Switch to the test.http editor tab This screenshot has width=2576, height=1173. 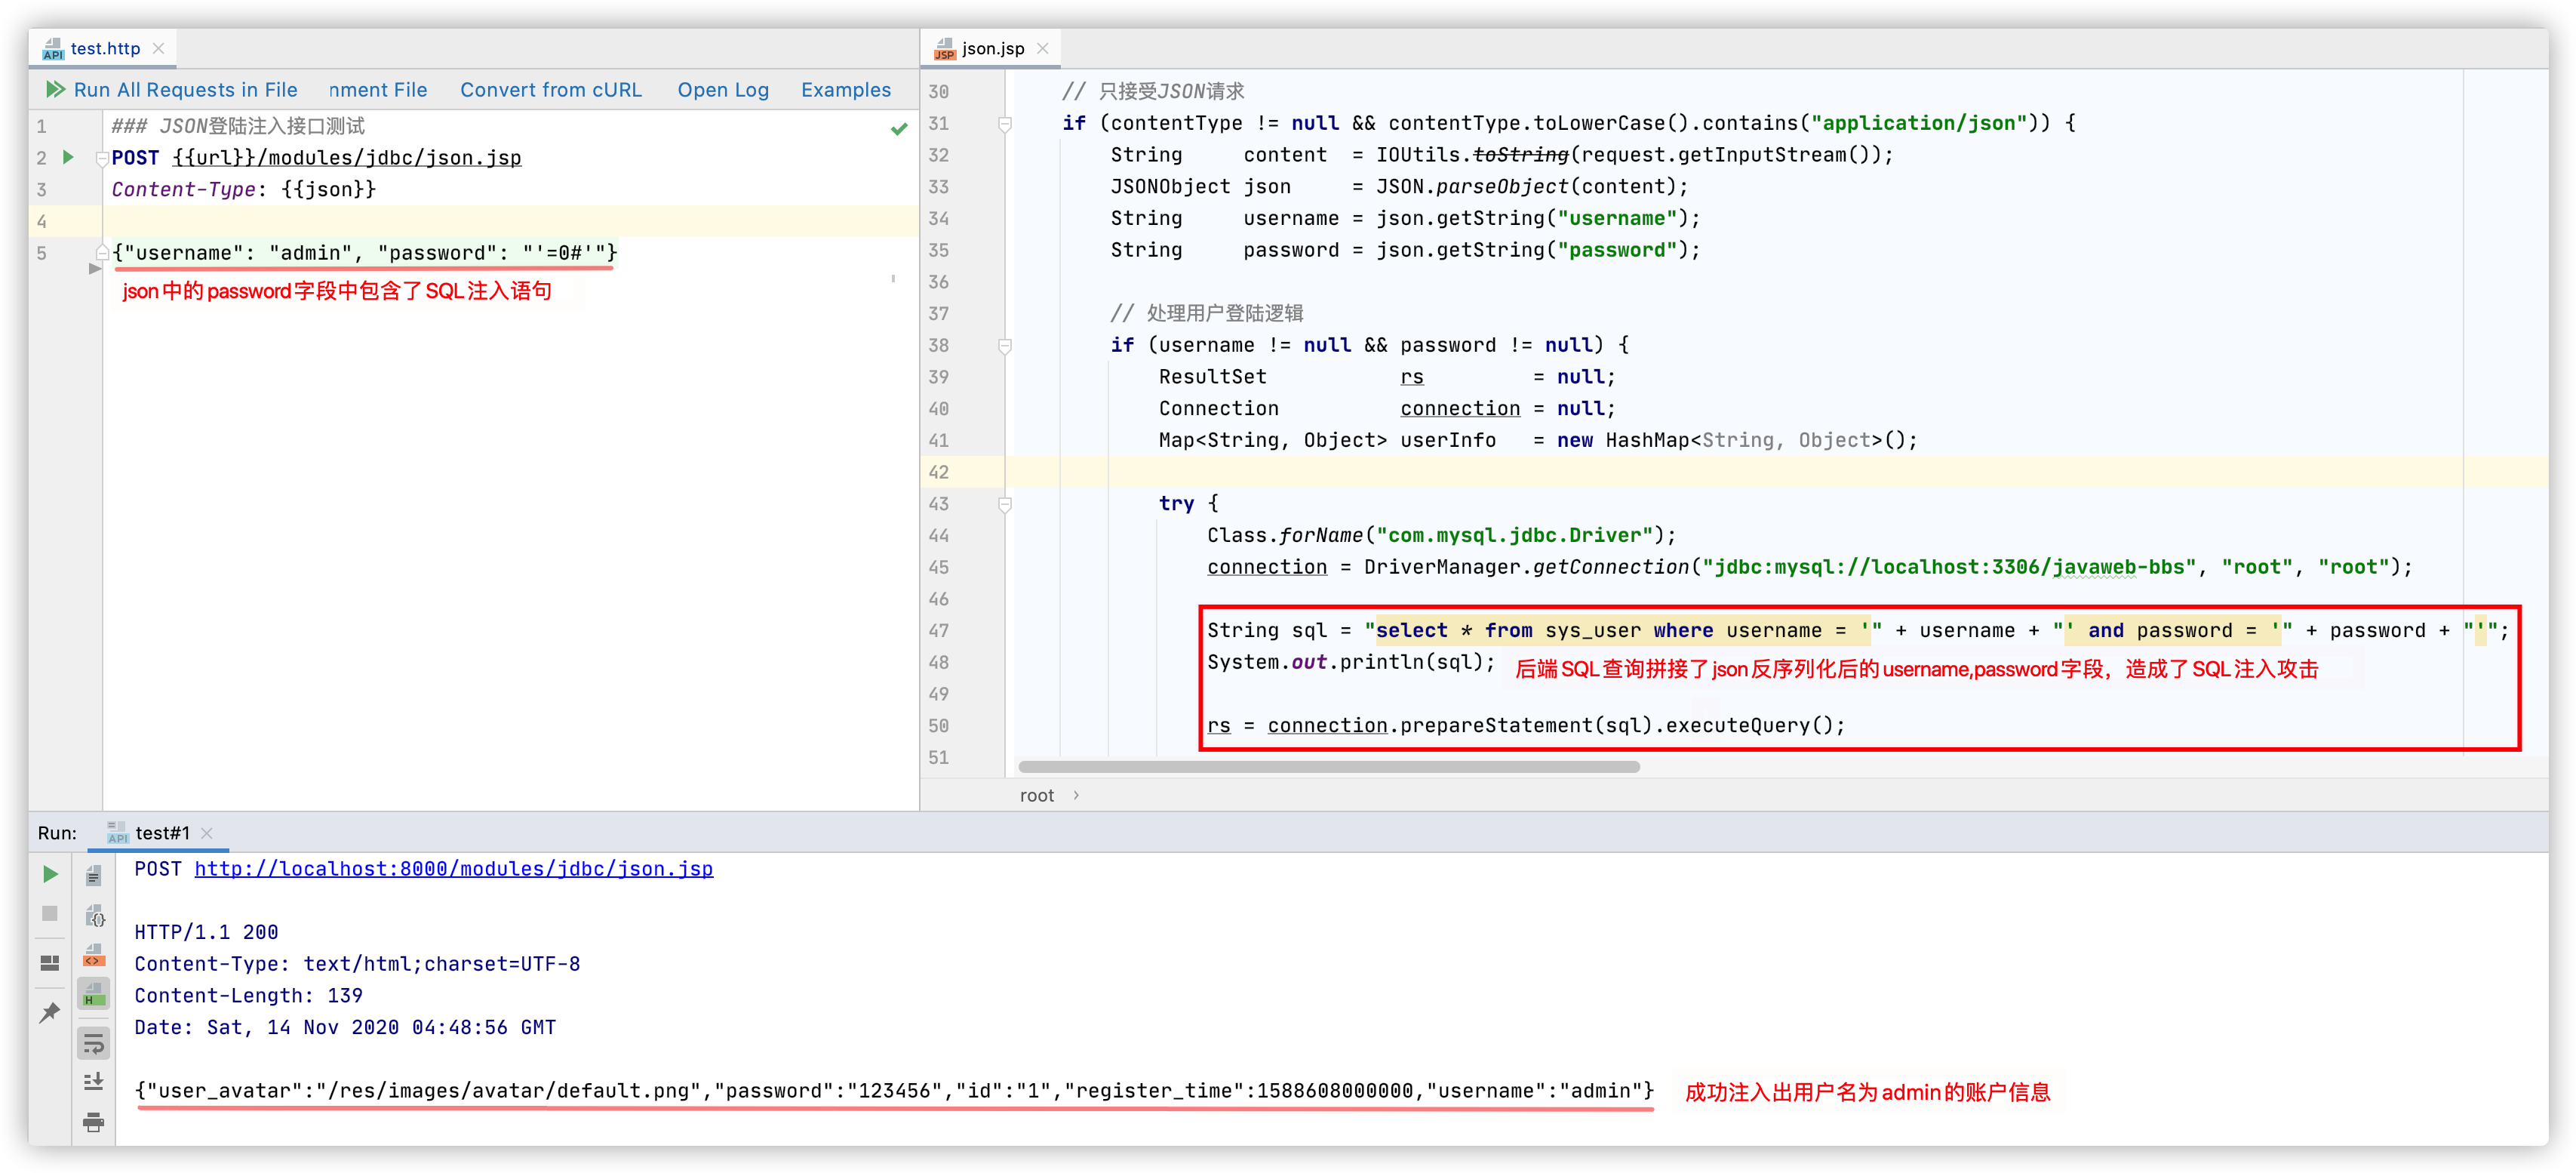coord(103,48)
